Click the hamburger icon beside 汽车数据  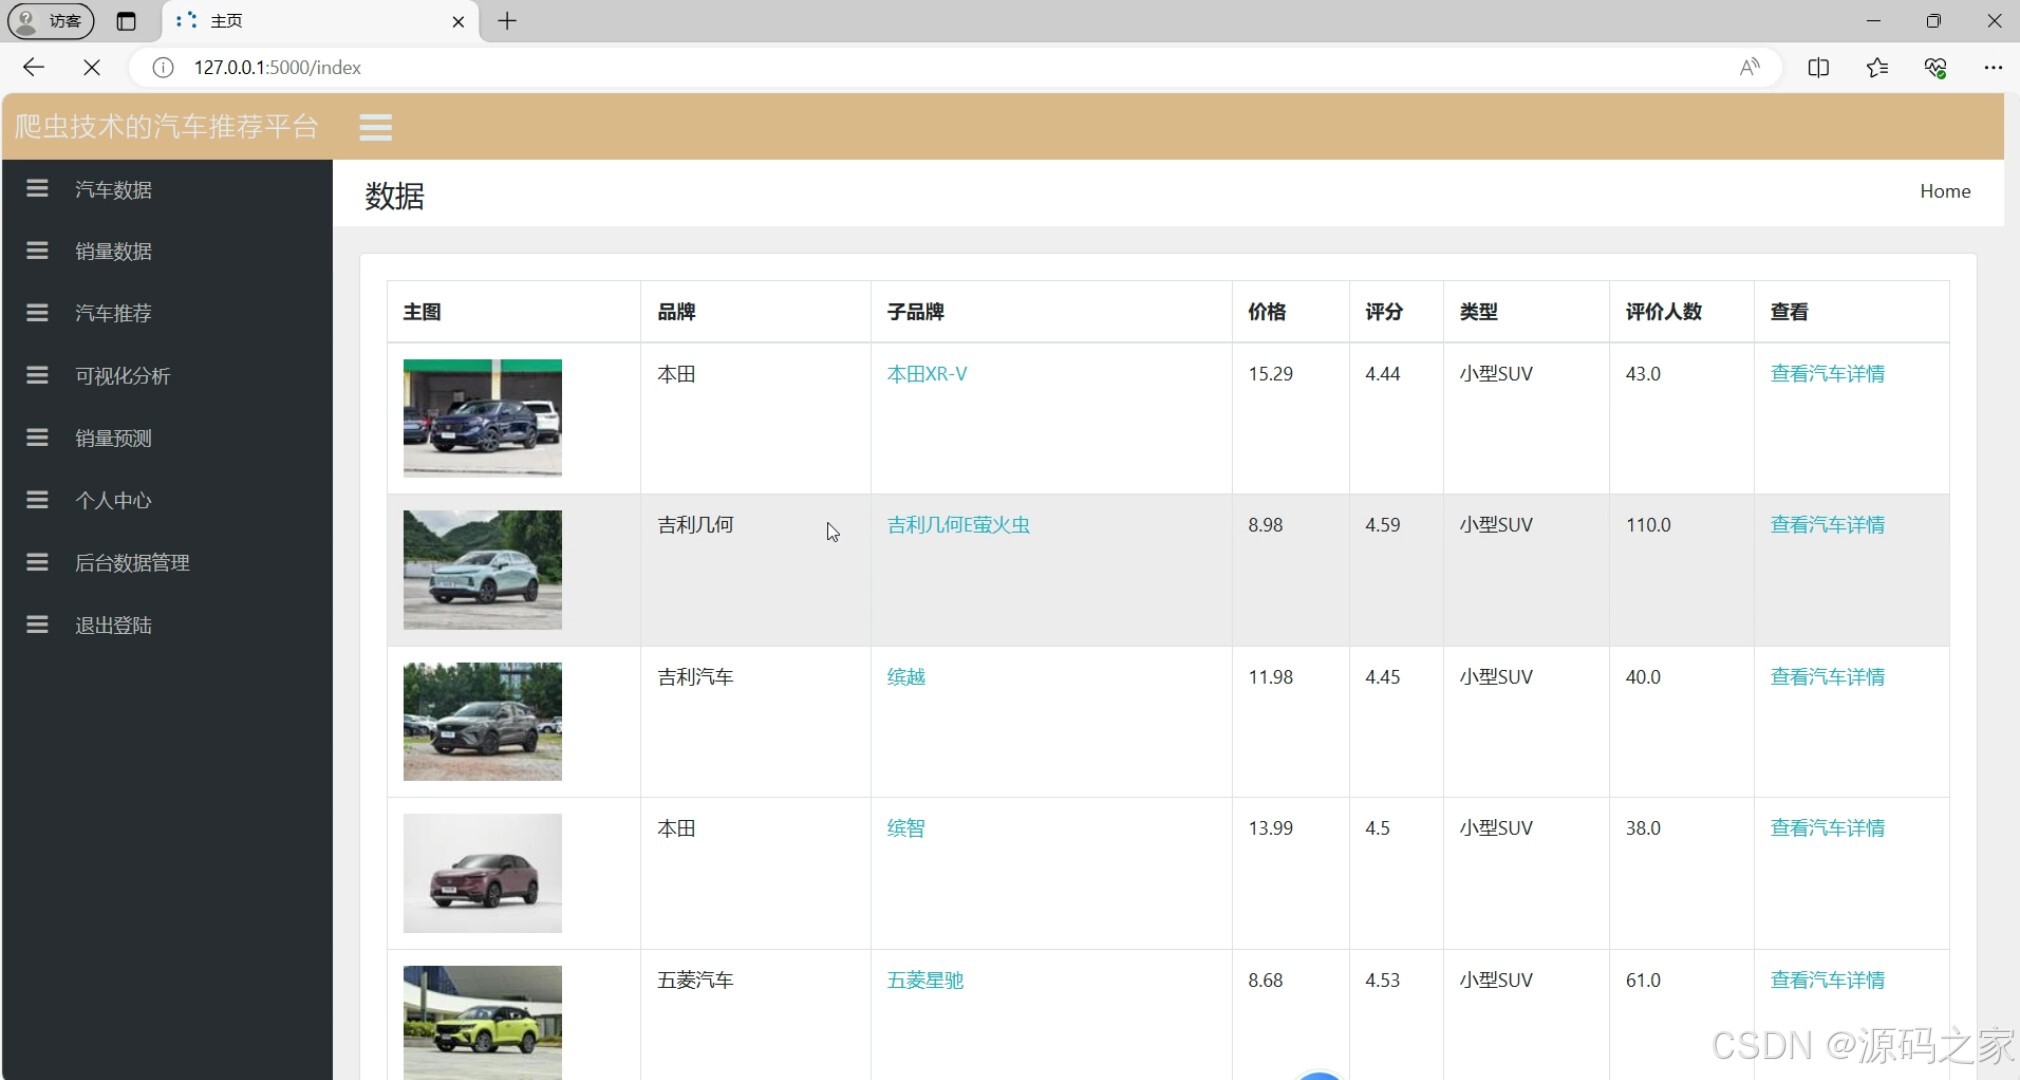pyautogui.click(x=37, y=189)
